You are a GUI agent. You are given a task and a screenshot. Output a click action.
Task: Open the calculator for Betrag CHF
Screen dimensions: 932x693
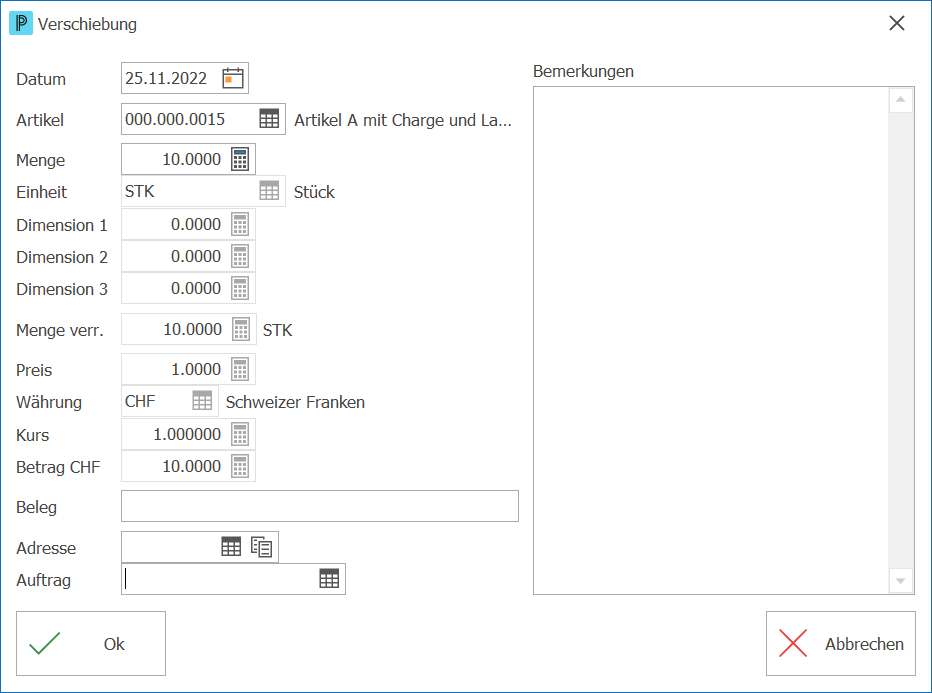[240, 467]
